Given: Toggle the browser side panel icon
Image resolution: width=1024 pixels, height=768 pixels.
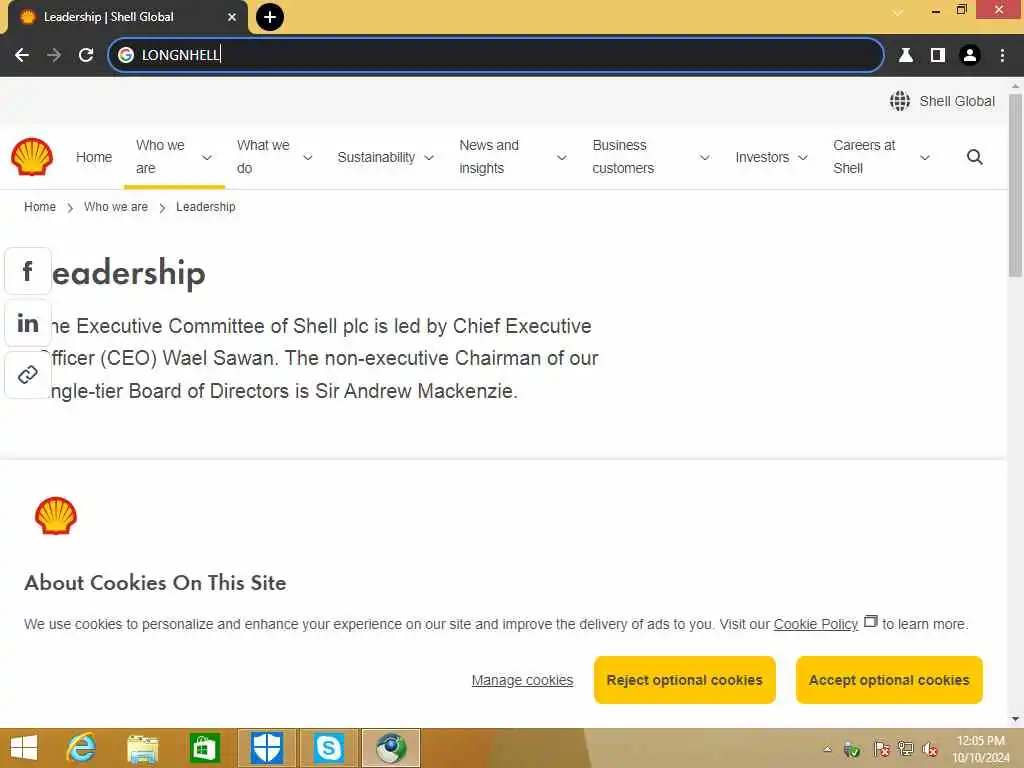Looking at the screenshot, I should coord(937,55).
